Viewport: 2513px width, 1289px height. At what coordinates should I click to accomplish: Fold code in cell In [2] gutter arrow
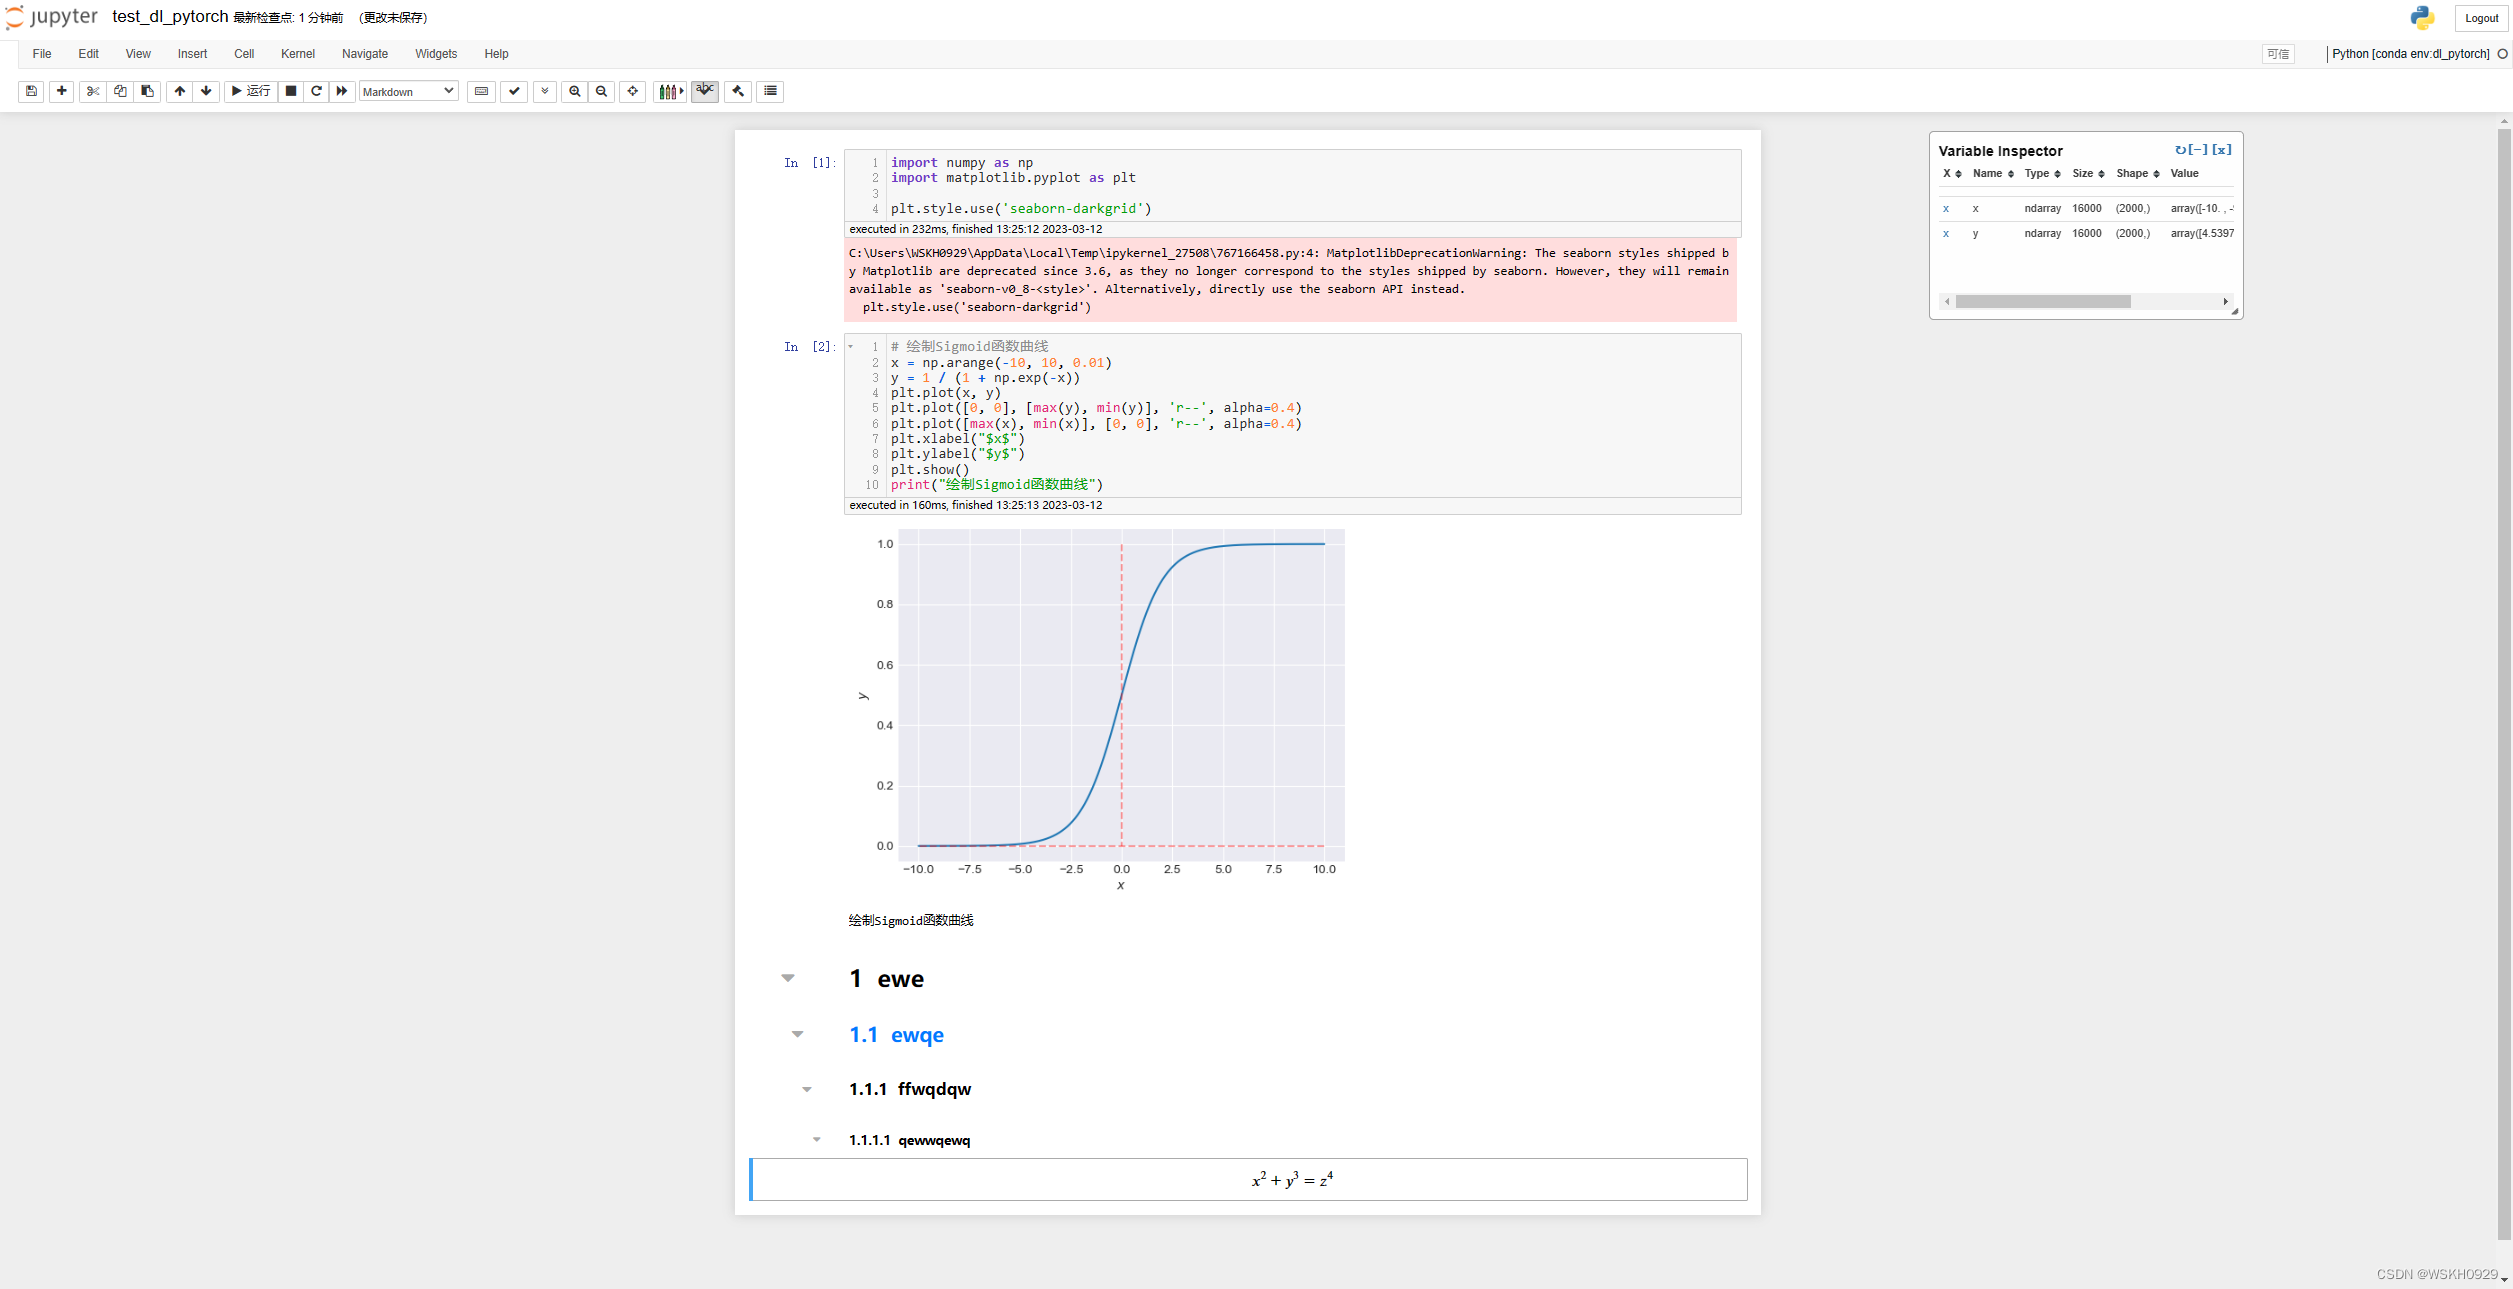[851, 347]
